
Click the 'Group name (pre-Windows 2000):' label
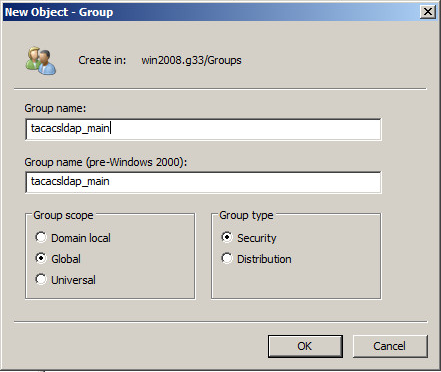[x=106, y=162]
